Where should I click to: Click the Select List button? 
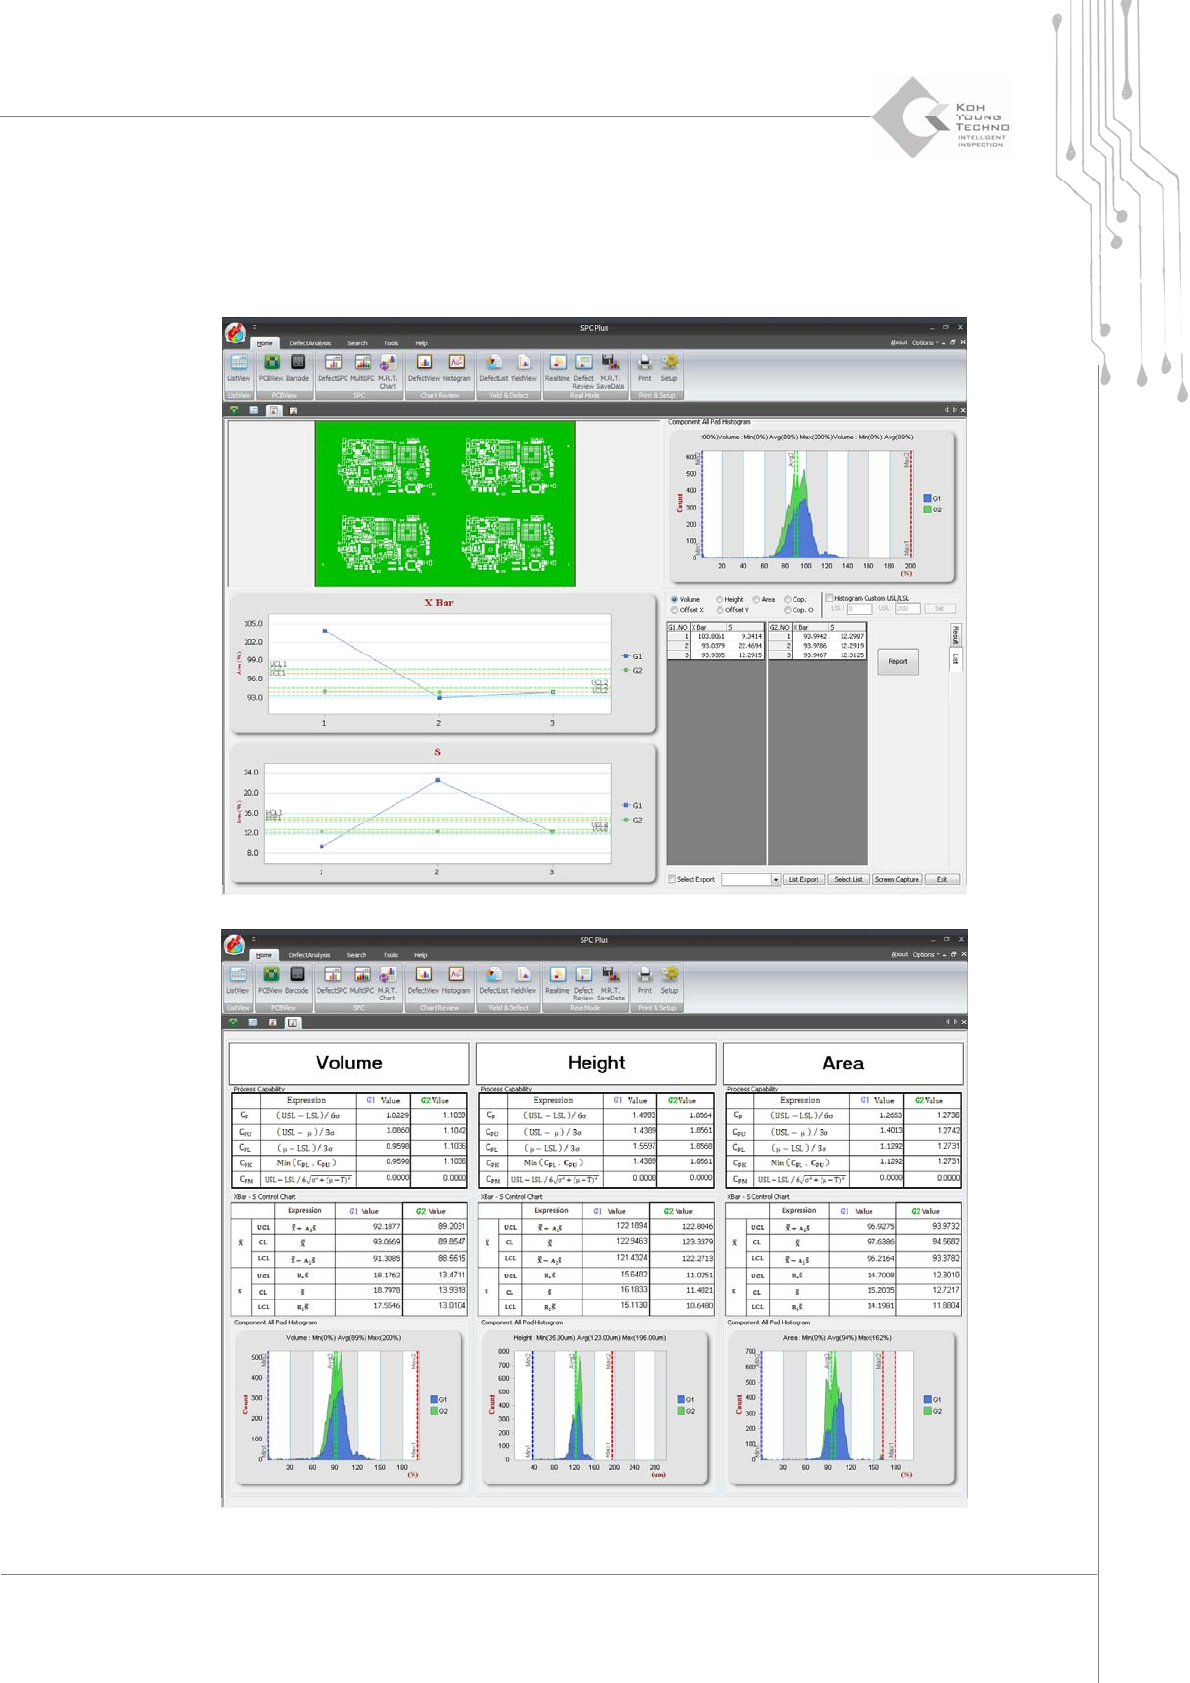pos(848,880)
